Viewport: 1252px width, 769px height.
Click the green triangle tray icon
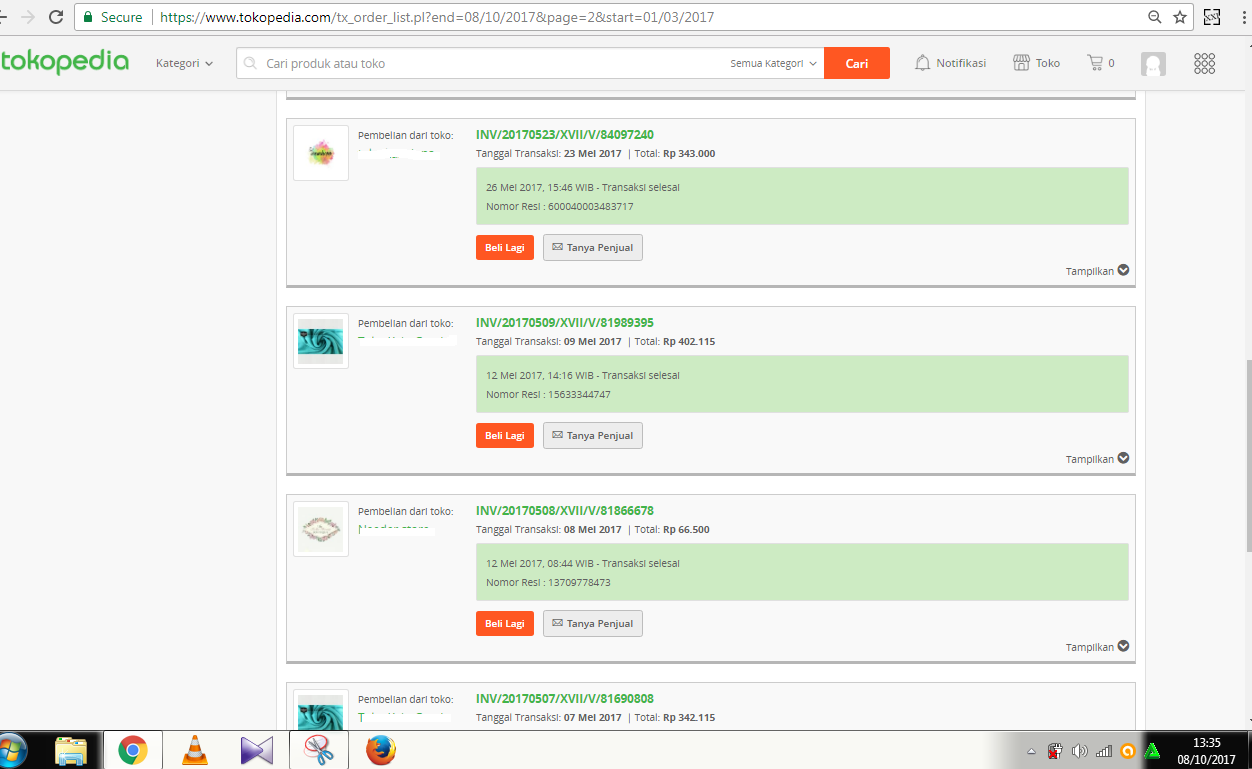coord(1152,751)
